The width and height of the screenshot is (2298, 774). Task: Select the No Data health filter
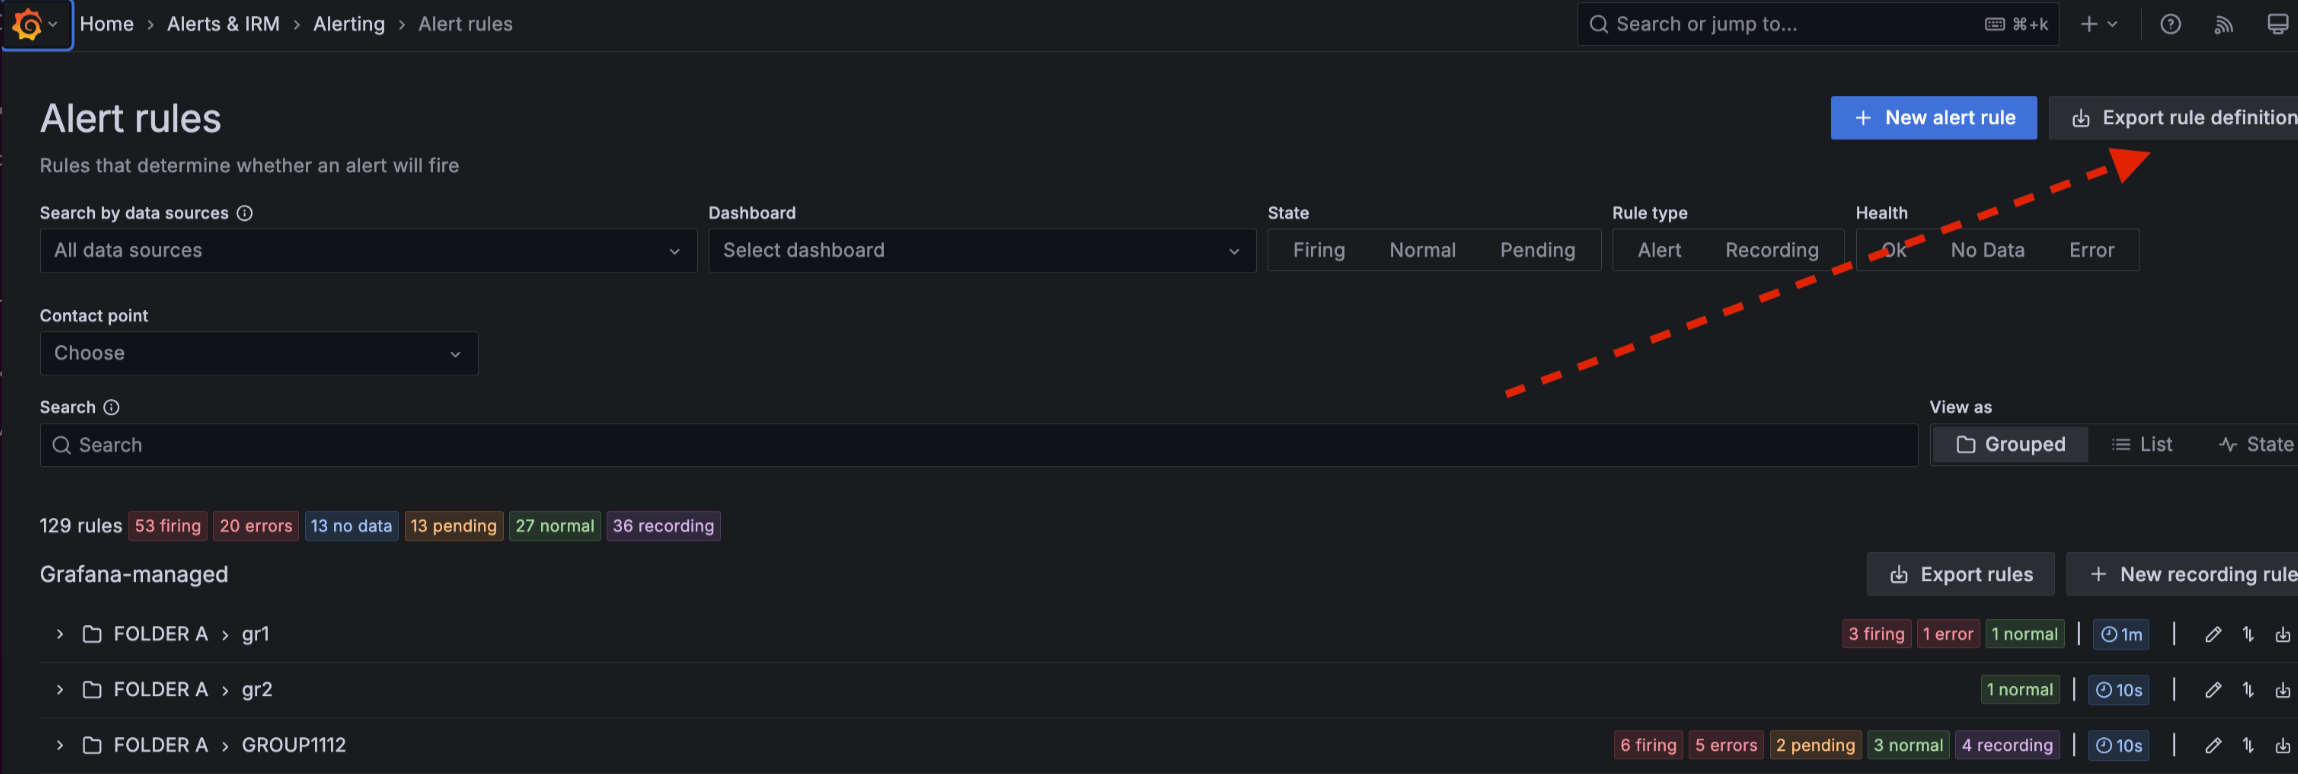[1987, 250]
